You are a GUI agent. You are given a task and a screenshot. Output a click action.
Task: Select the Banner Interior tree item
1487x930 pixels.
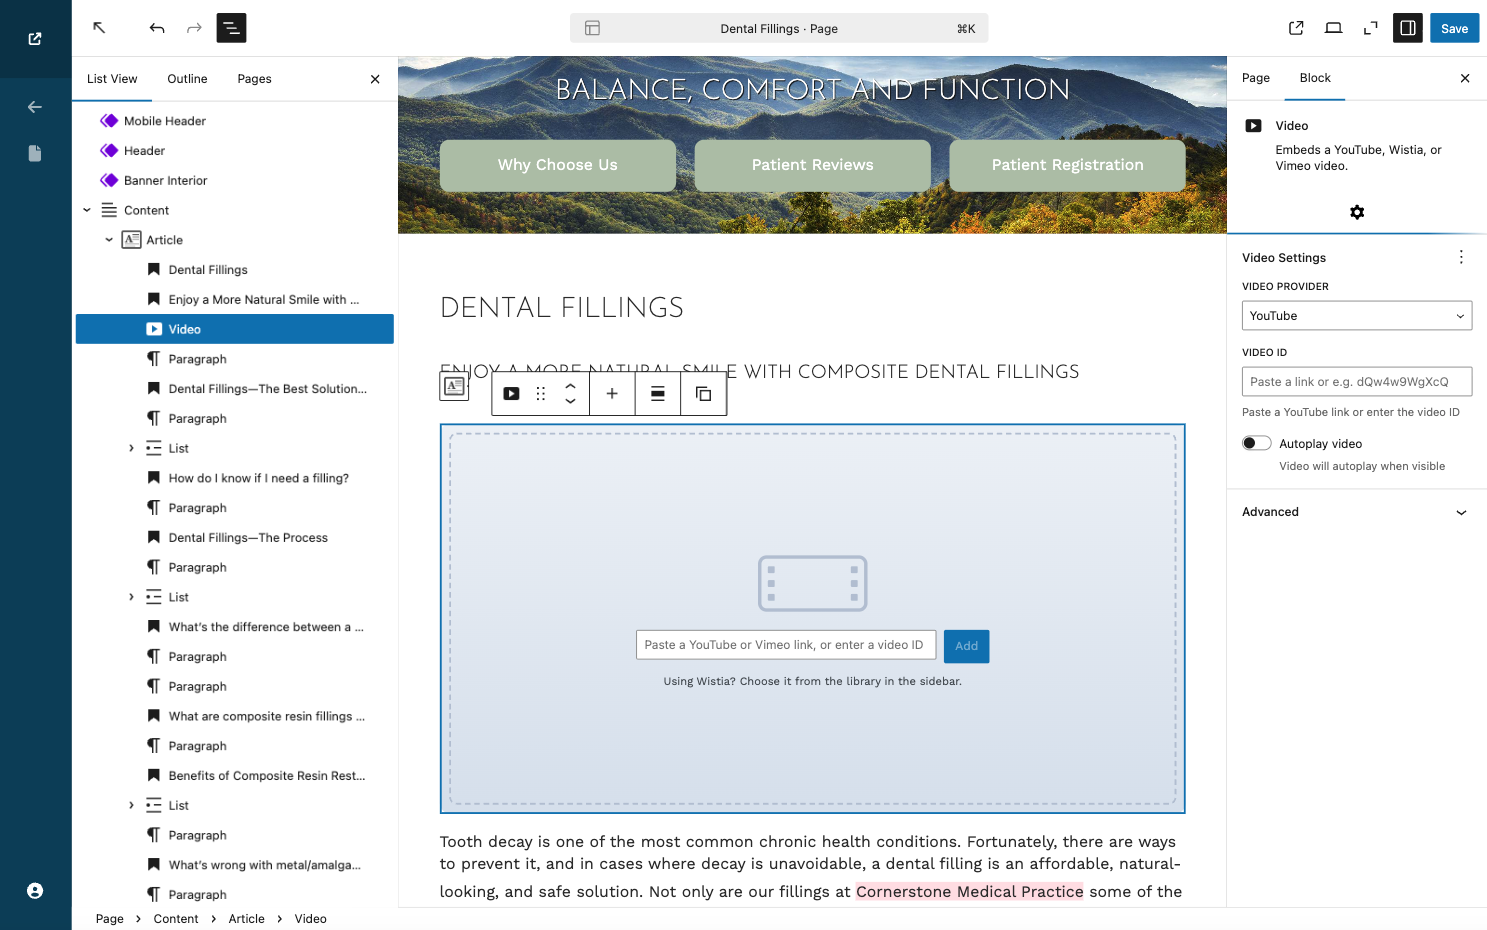pyautogui.click(x=235, y=181)
